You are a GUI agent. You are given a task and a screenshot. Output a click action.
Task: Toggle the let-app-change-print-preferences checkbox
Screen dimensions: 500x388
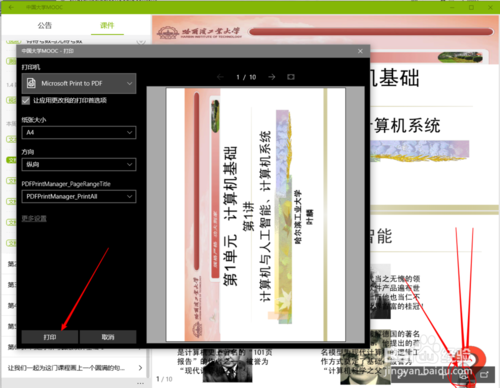26,100
